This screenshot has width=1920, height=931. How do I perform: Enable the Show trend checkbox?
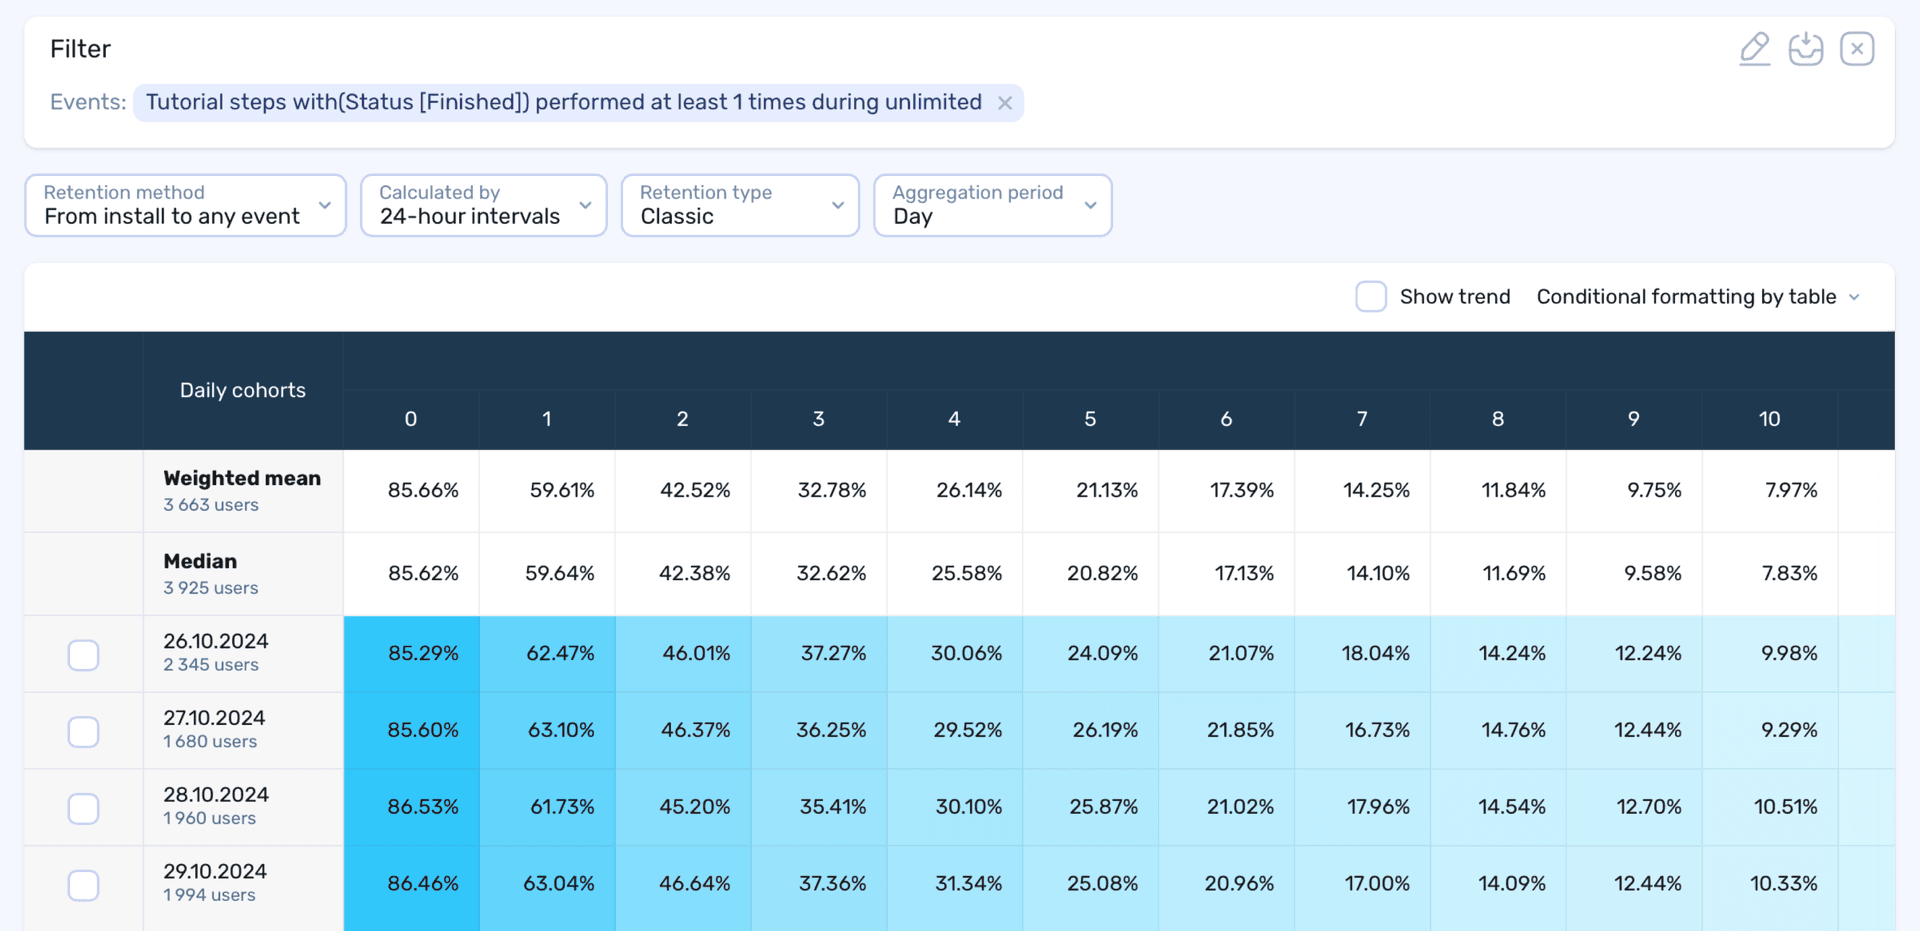click(1370, 296)
